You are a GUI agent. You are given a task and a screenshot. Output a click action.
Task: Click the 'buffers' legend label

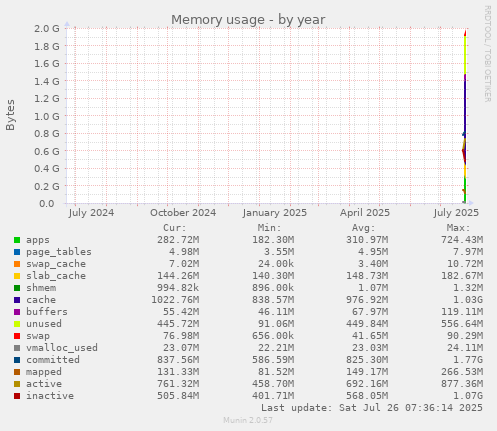(47, 312)
